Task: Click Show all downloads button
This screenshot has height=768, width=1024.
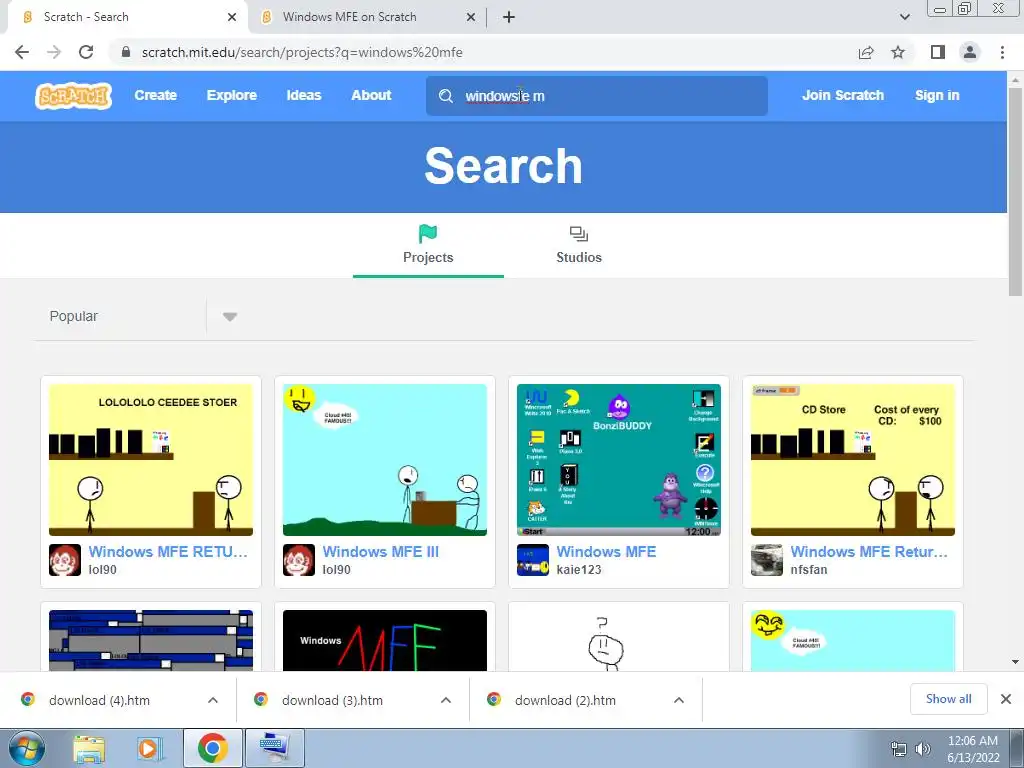Action: coord(948,699)
